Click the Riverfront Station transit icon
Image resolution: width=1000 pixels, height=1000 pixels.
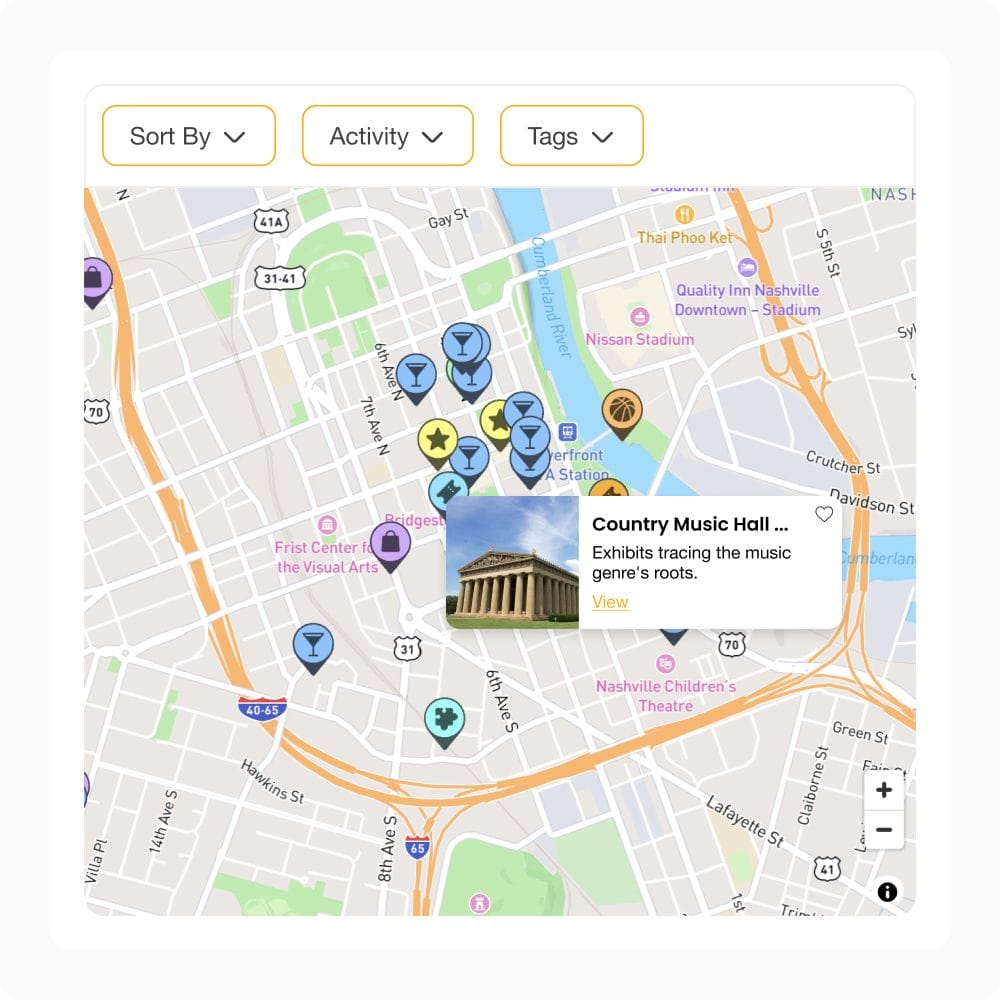point(568,432)
